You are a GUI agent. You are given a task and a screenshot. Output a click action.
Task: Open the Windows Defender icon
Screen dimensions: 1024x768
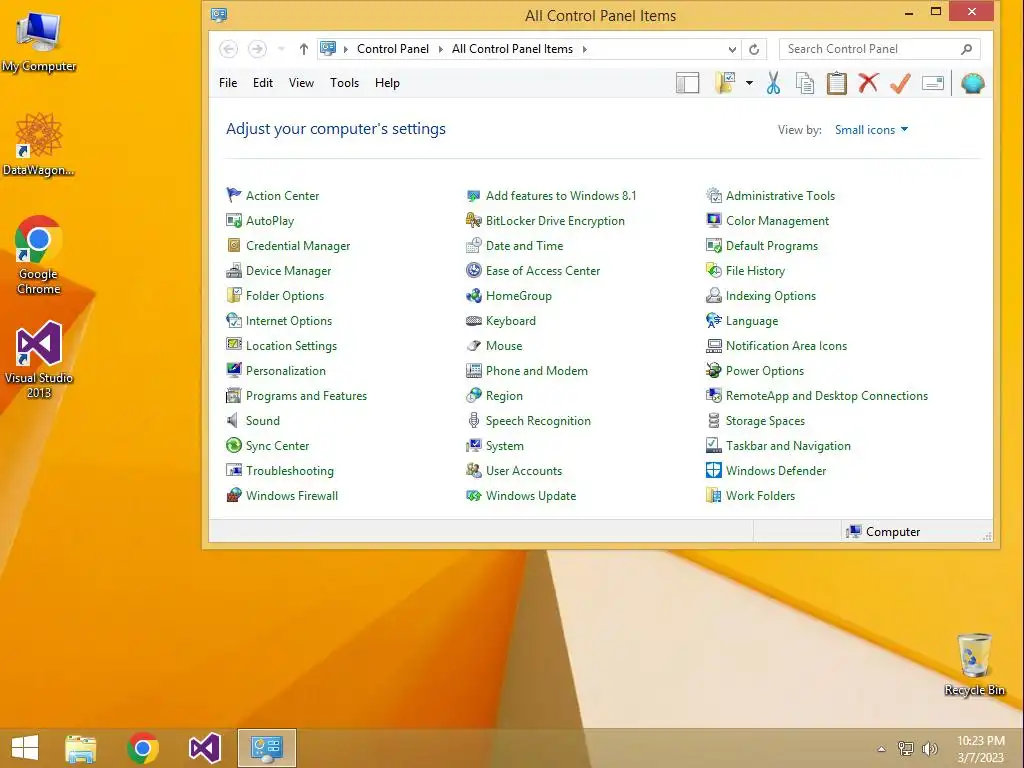714,471
